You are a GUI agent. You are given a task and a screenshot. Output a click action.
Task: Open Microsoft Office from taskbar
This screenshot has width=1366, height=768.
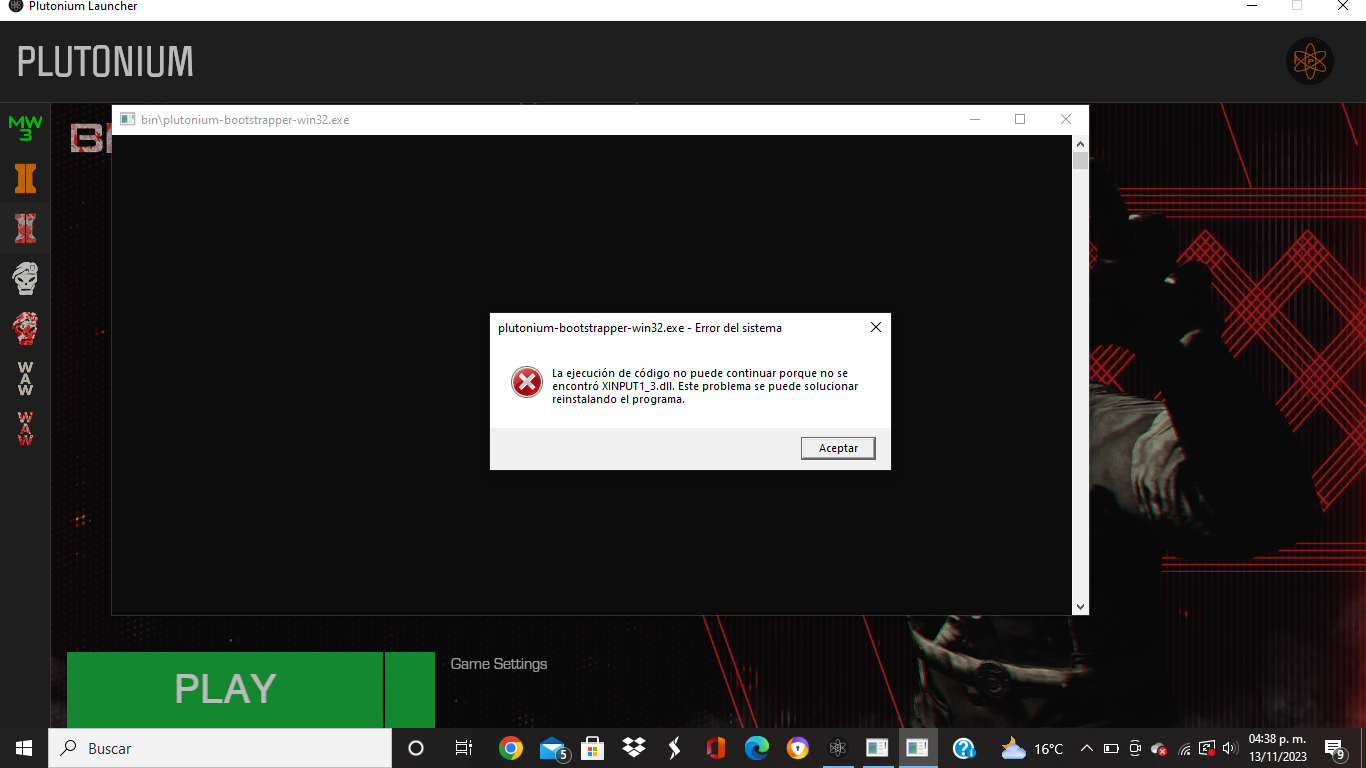715,748
